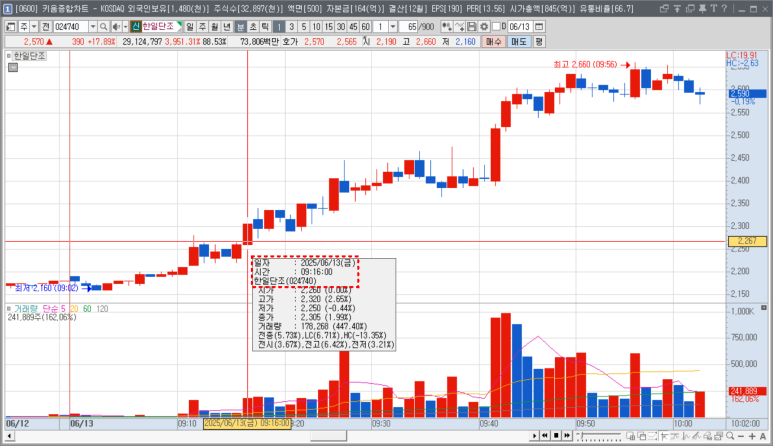This screenshot has height=446, width=773.
Task: Click the date field 06/13
Action: point(520,27)
